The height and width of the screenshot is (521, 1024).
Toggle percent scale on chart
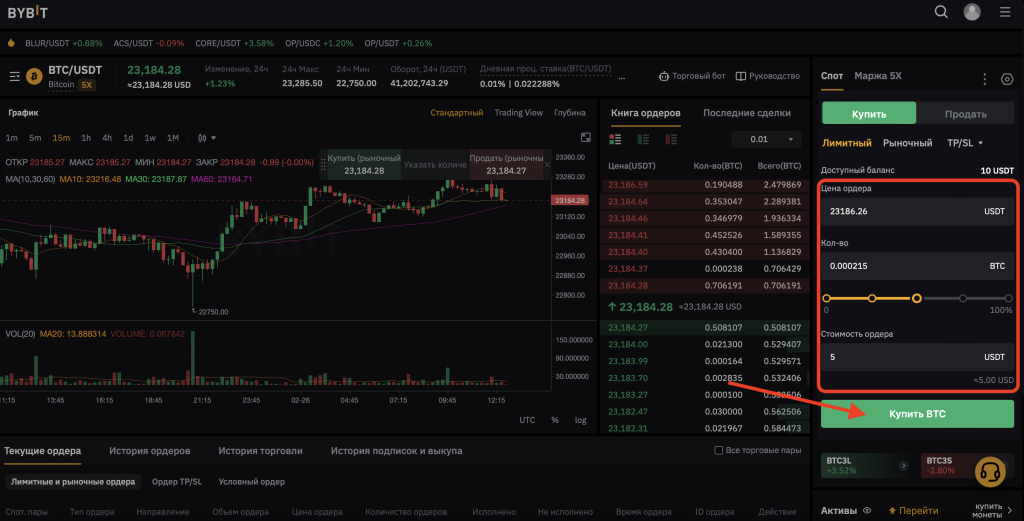click(554, 420)
